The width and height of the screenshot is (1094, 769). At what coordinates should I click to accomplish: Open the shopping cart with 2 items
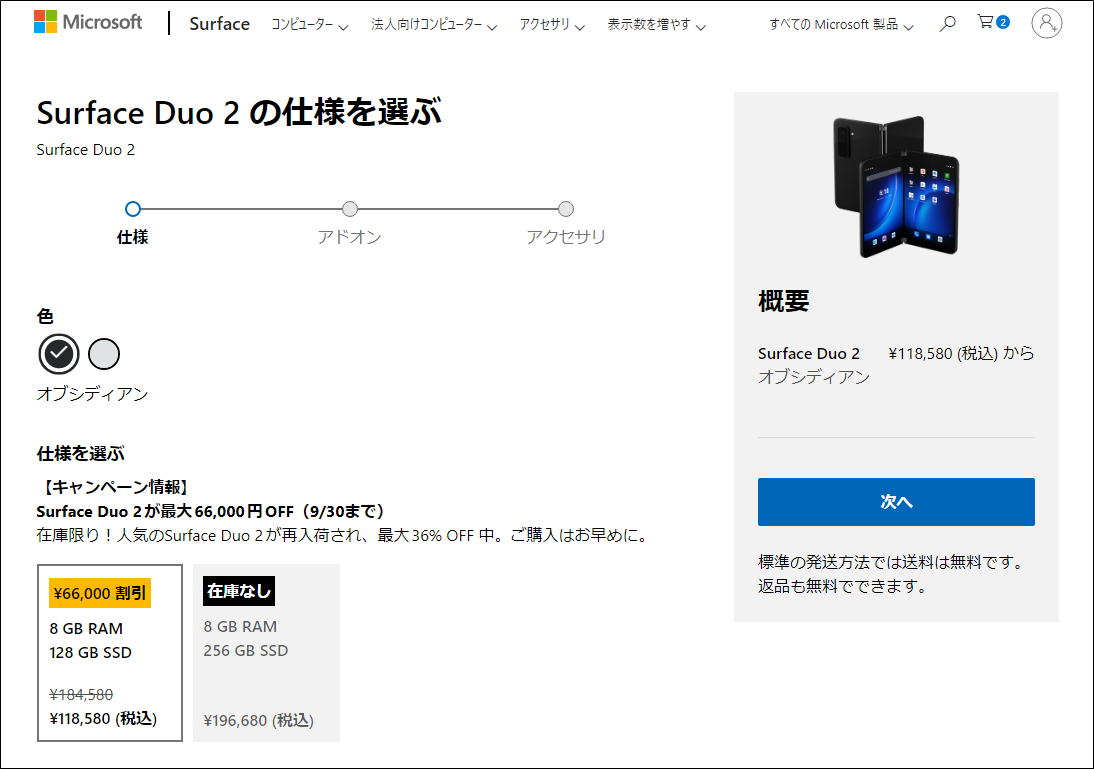[993, 22]
